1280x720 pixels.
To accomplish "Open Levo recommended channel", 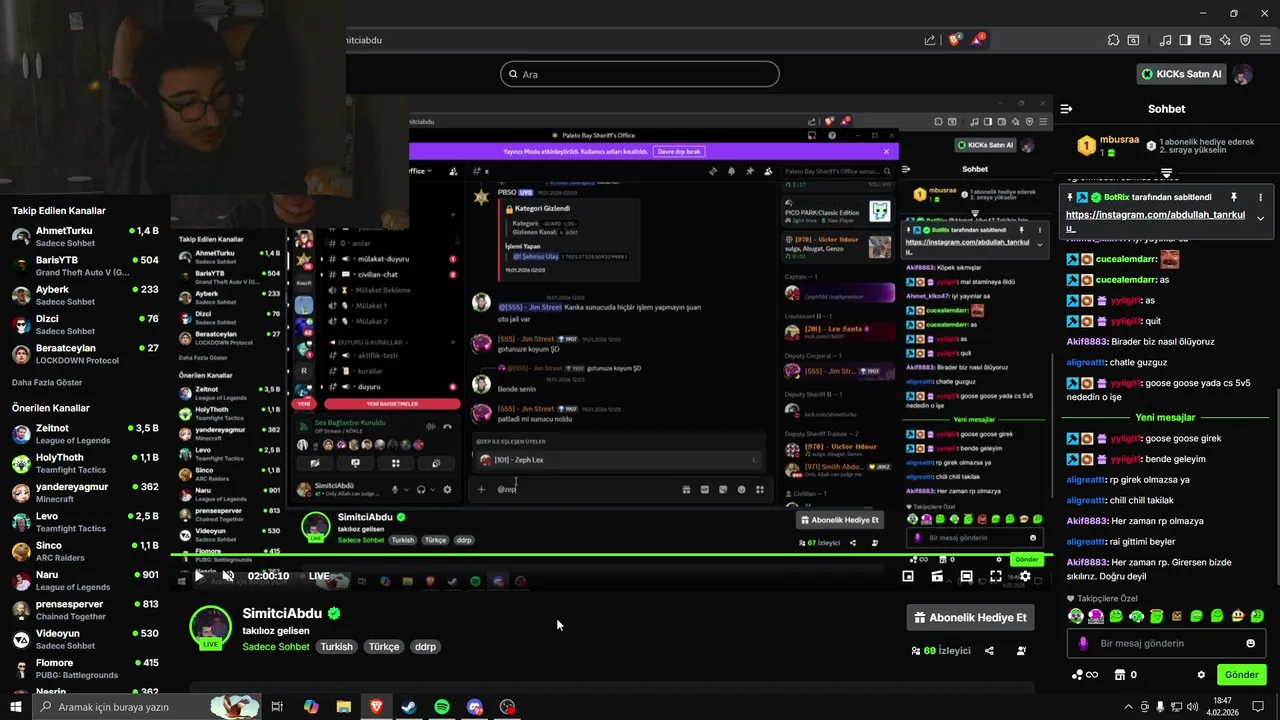I will [85, 522].
